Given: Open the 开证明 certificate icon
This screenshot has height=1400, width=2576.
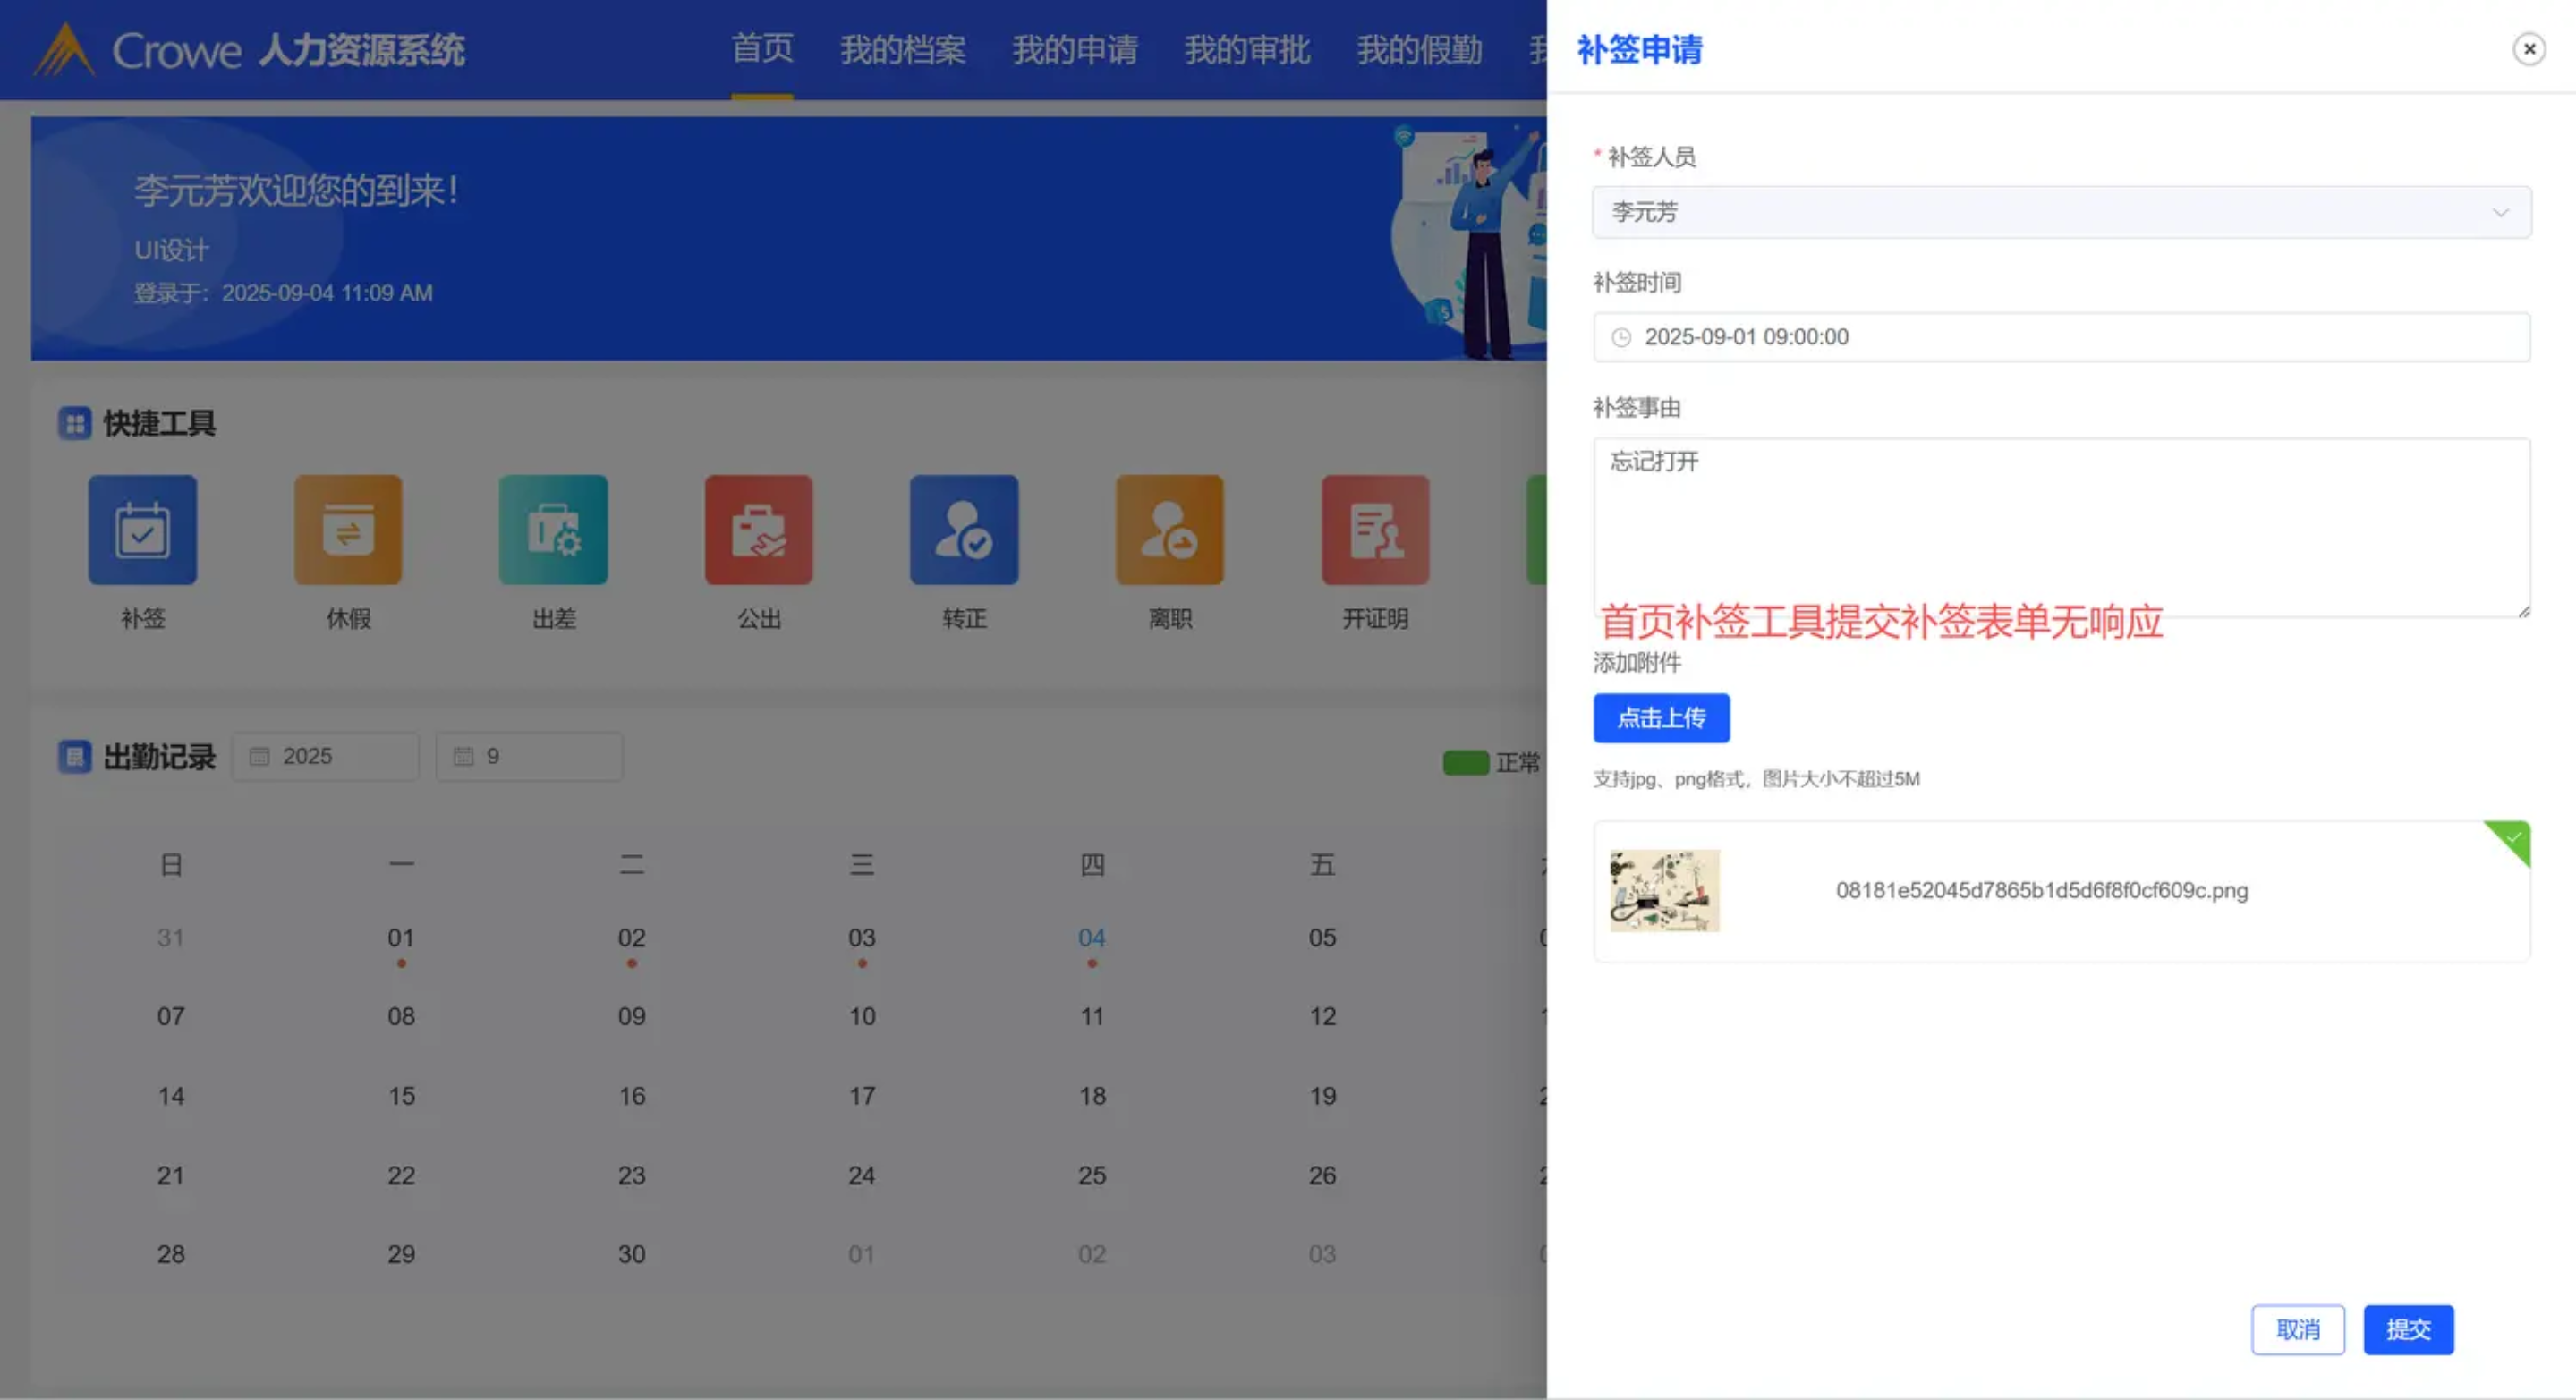Looking at the screenshot, I should pos(1375,530).
